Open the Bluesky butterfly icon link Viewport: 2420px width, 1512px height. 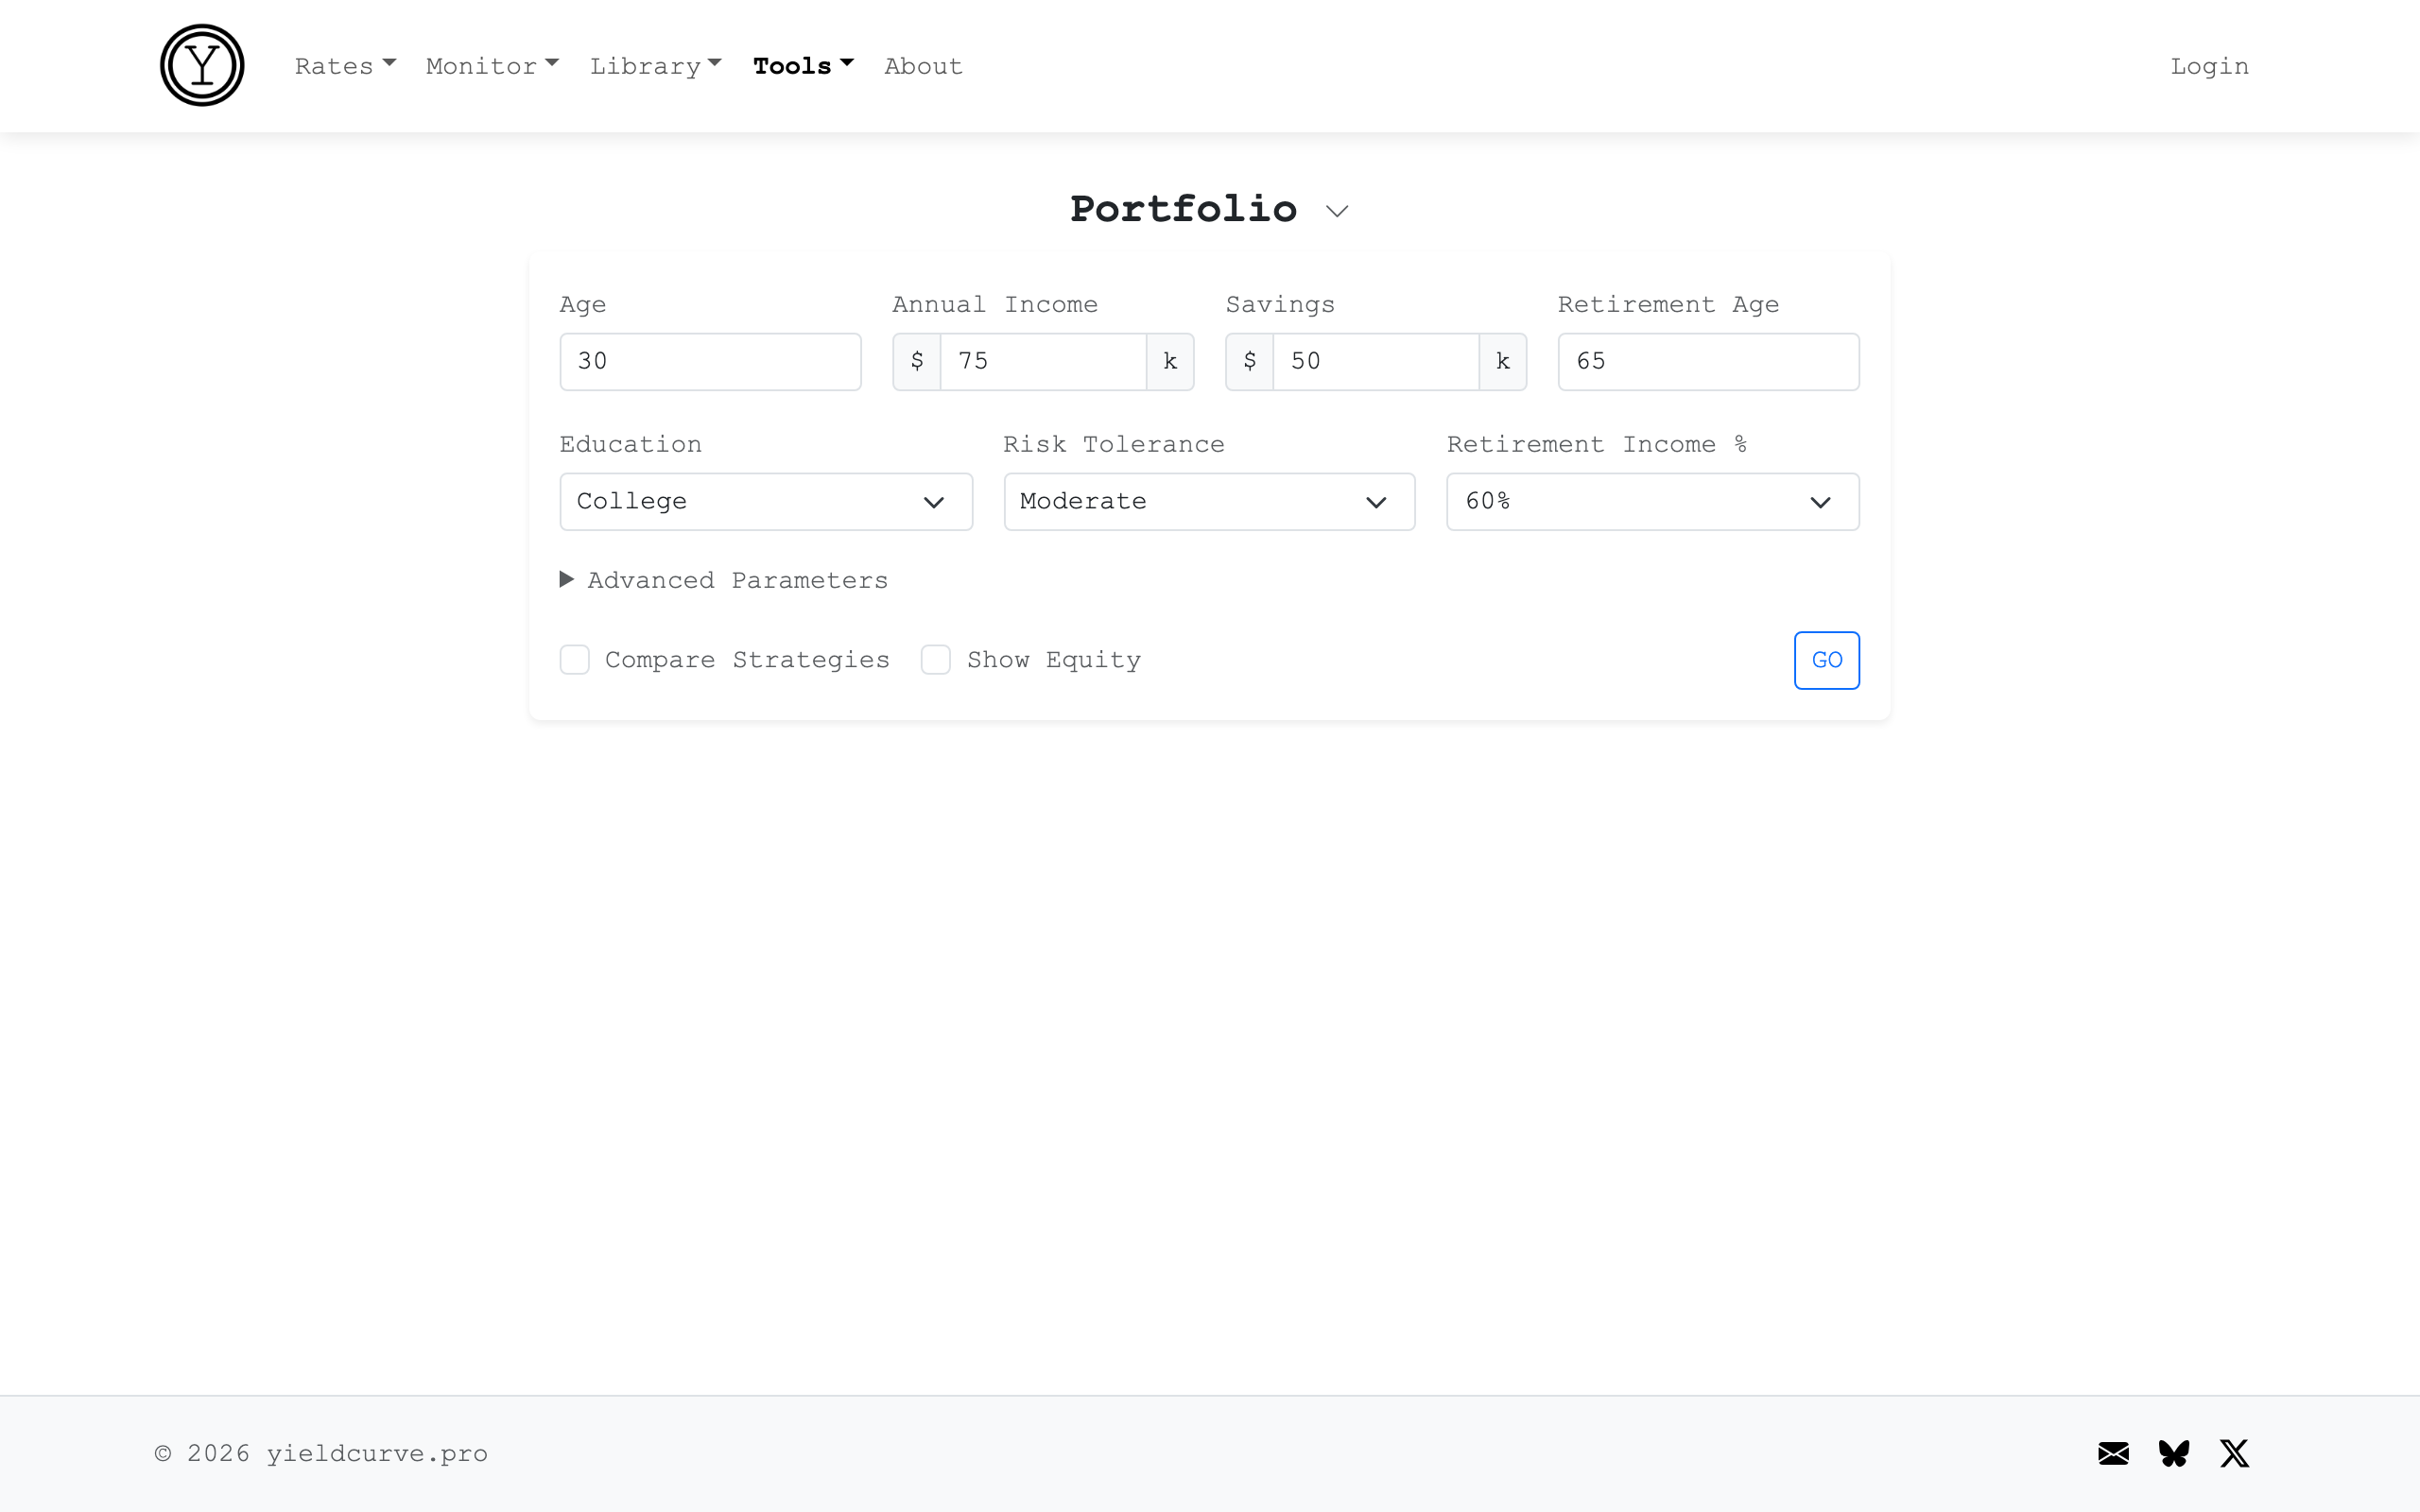(x=2174, y=1453)
